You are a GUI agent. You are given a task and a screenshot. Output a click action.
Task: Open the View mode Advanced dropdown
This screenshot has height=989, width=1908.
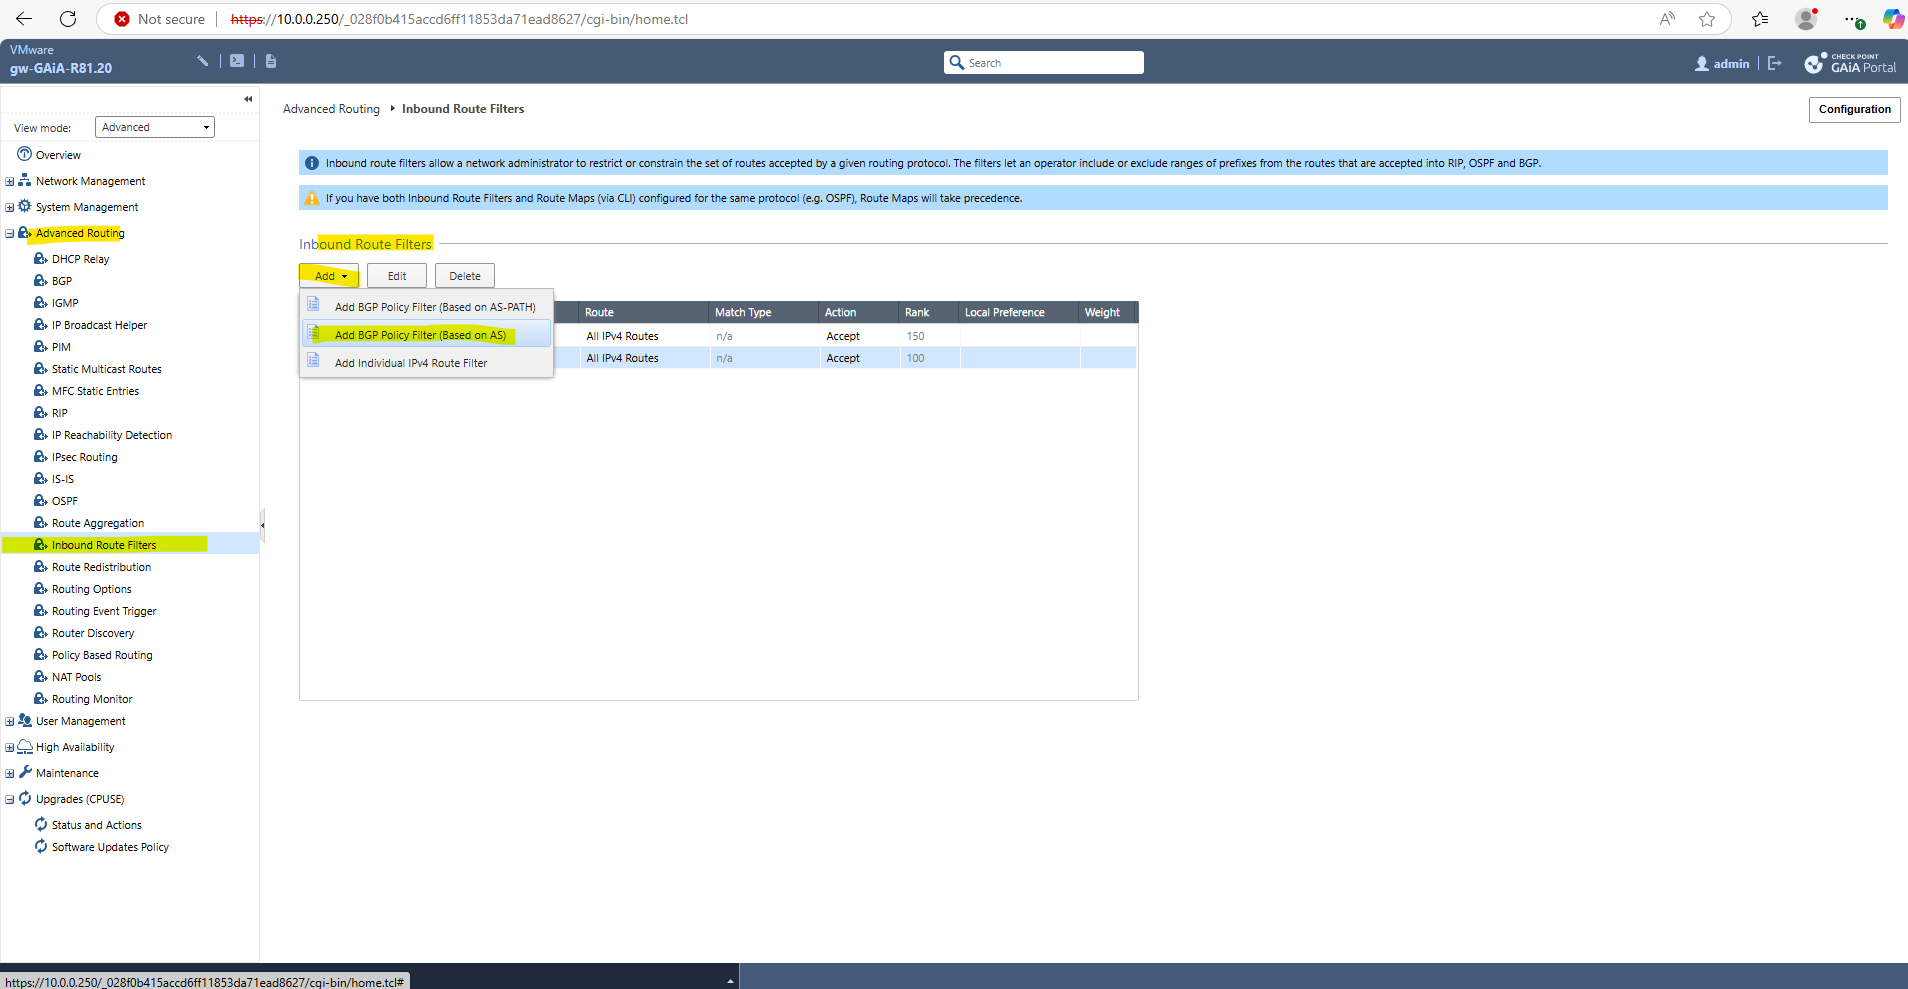[155, 127]
